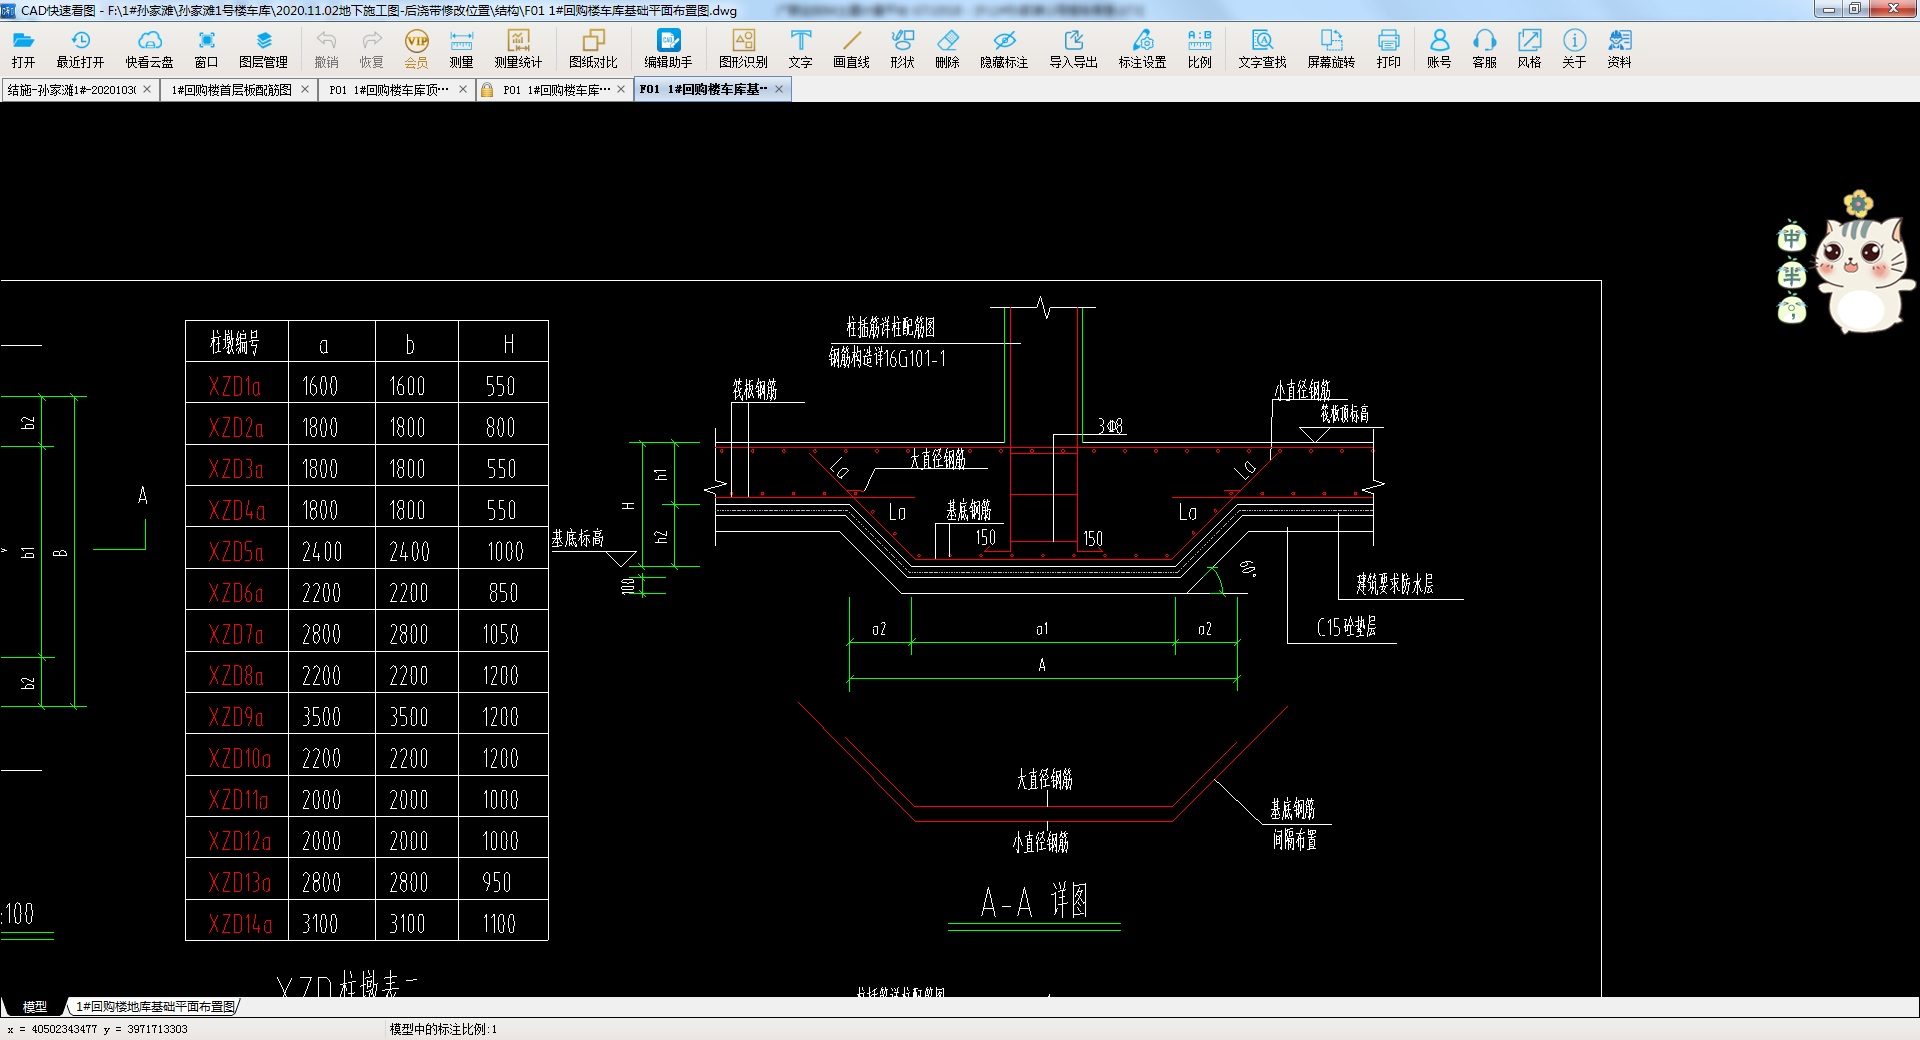Toggle hide annotations

coord(1003,48)
